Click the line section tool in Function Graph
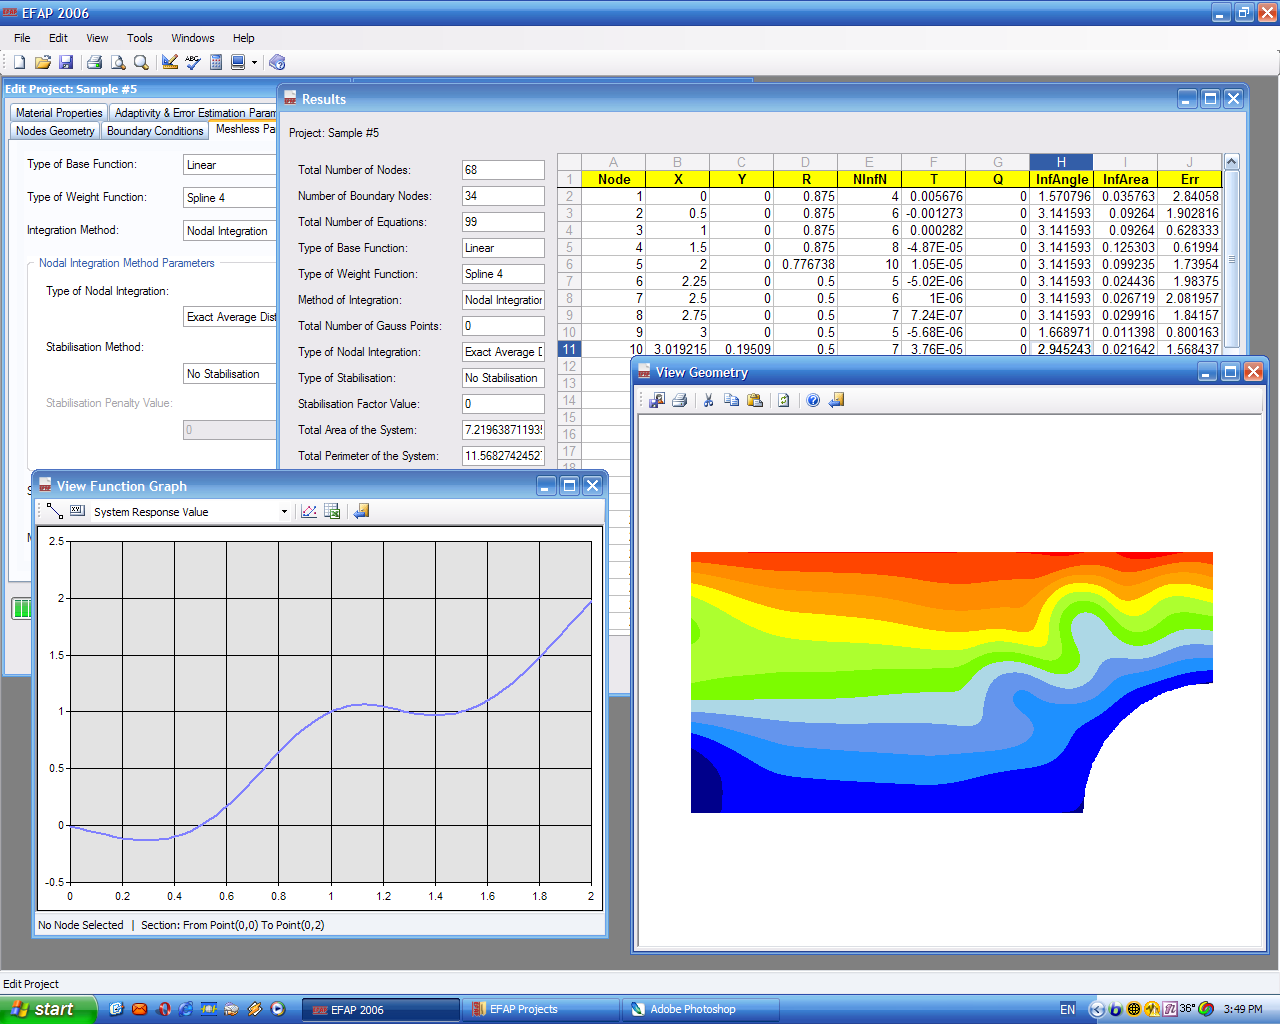 (x=55, y=511)
